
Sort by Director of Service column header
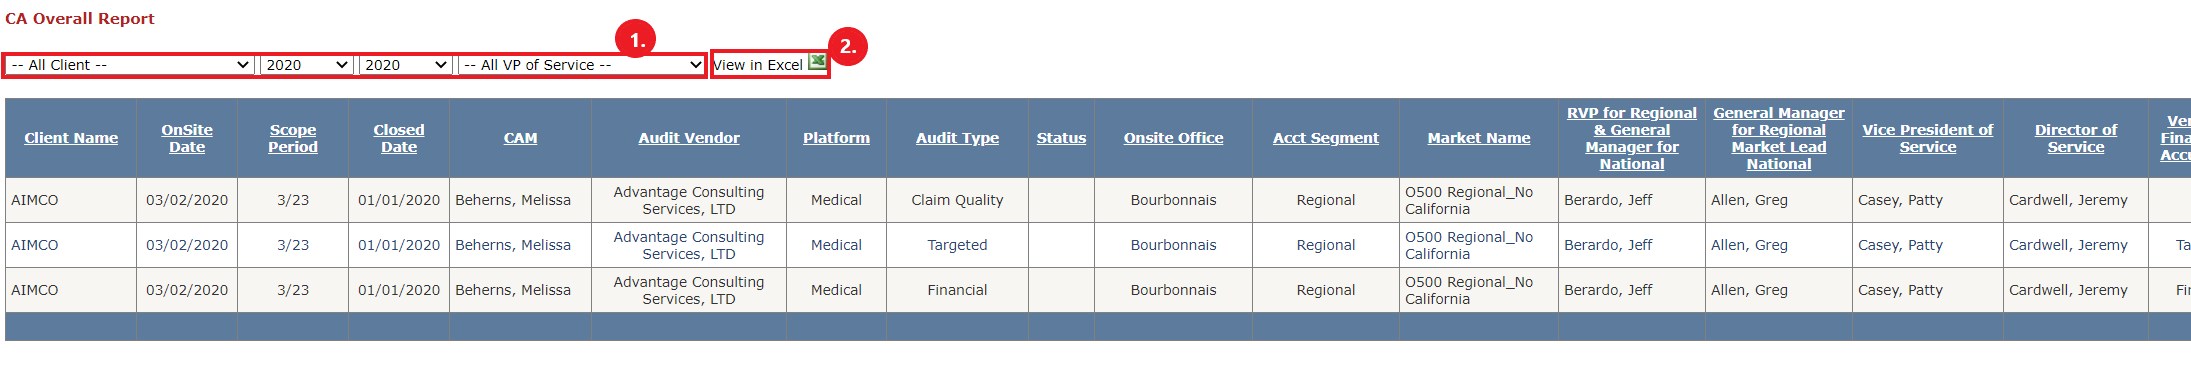(x=2075, y=138)
